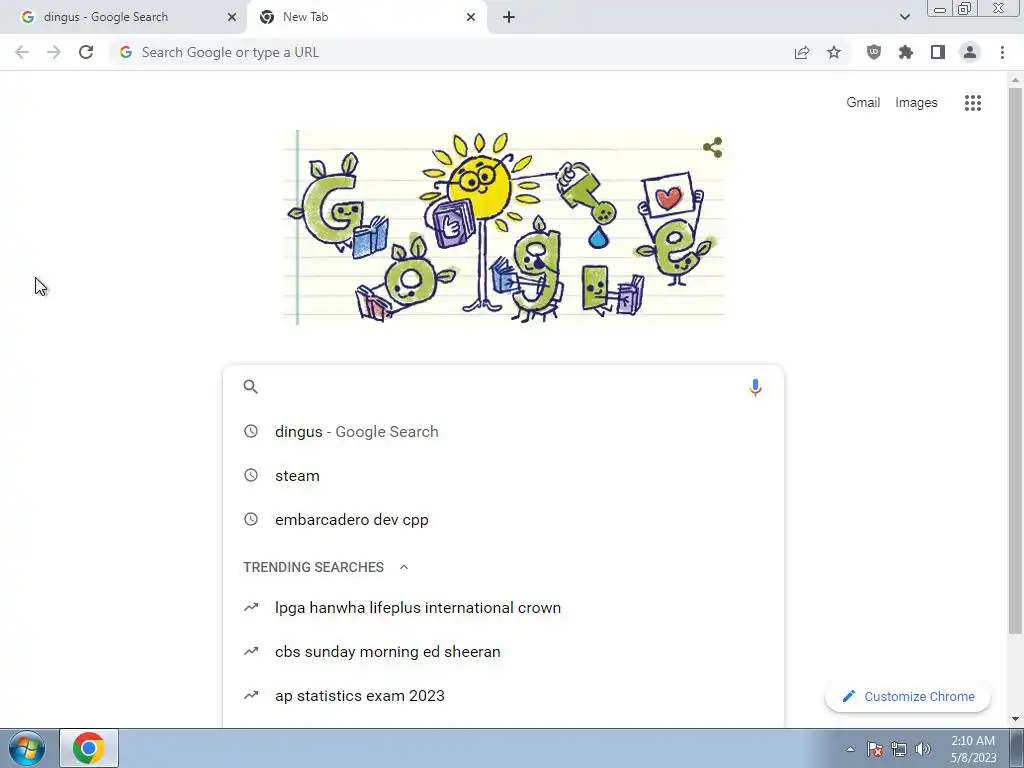Image resolution: width=1024 pixels, height=768 pixels.
Task: Open the volume speaker tray icon
Action: click(x=923, y=749)
